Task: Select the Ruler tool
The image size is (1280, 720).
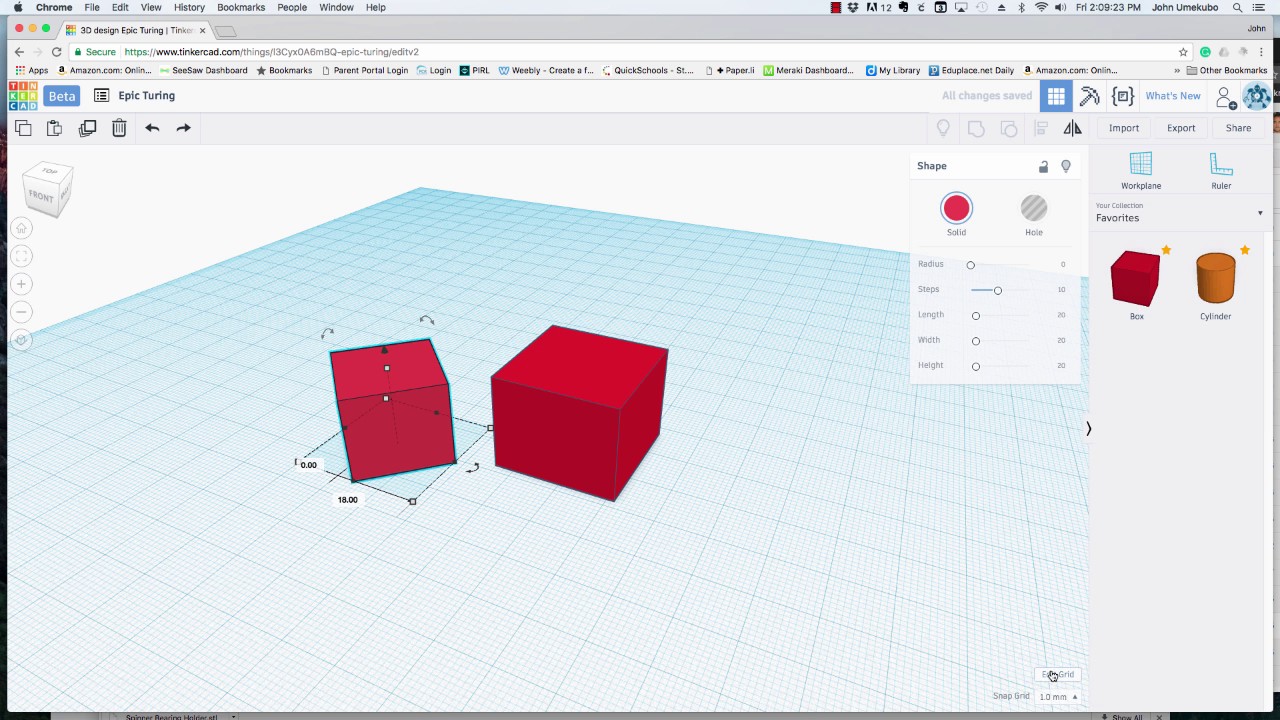Action: [x=1221, y=171]
